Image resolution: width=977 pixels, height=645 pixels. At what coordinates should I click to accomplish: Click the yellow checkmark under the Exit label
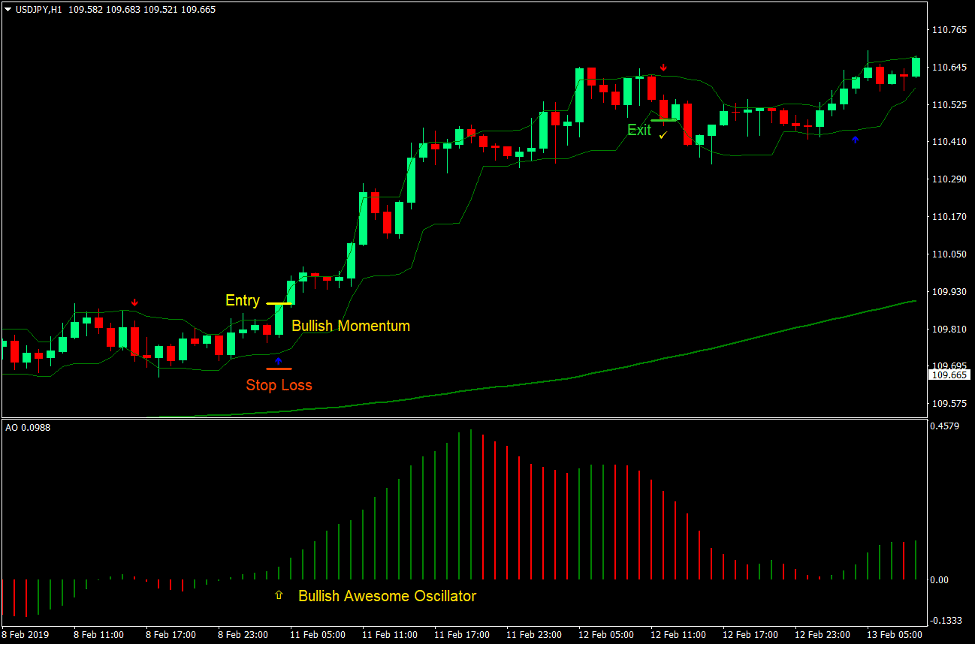click(662, 134)
